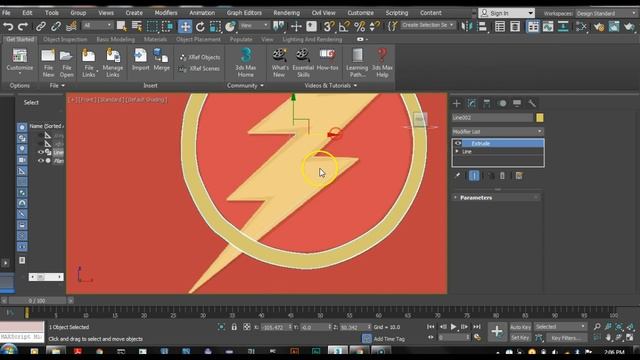Screen dimensions: 640x360
Task: Activate the Select and Link tool
Action: click(40, 27)
